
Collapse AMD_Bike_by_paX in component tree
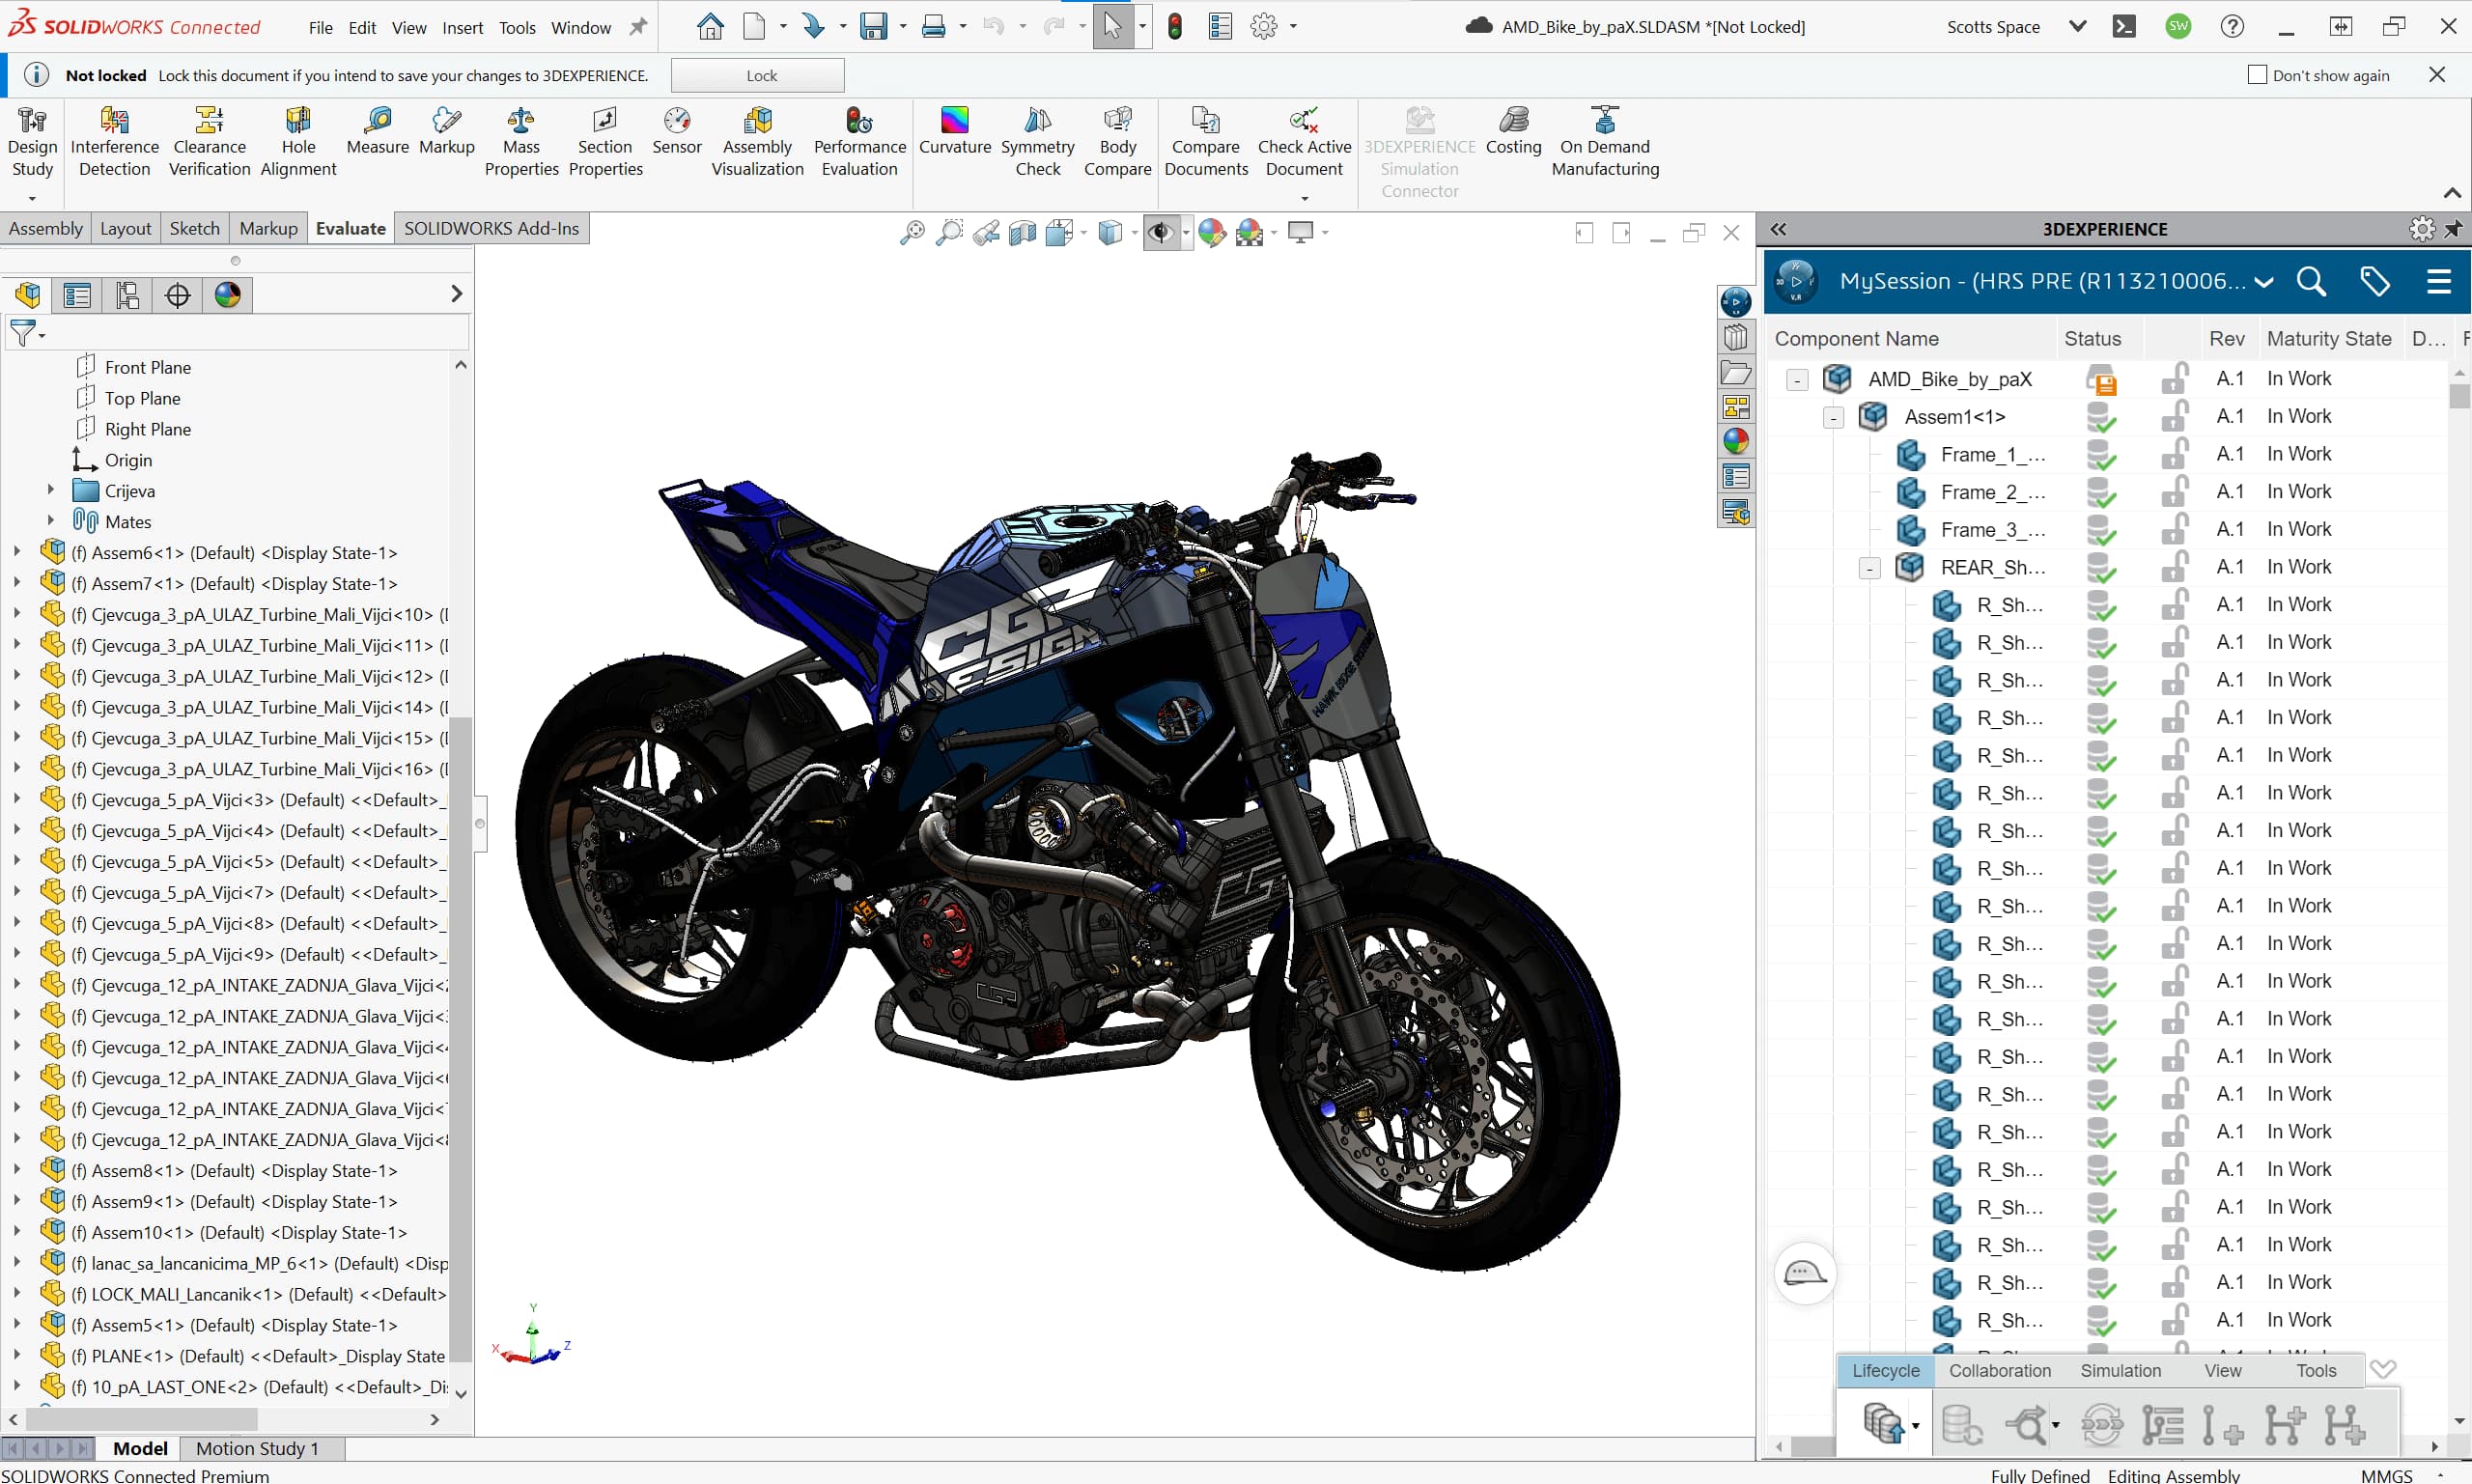tap(1797, 380)
